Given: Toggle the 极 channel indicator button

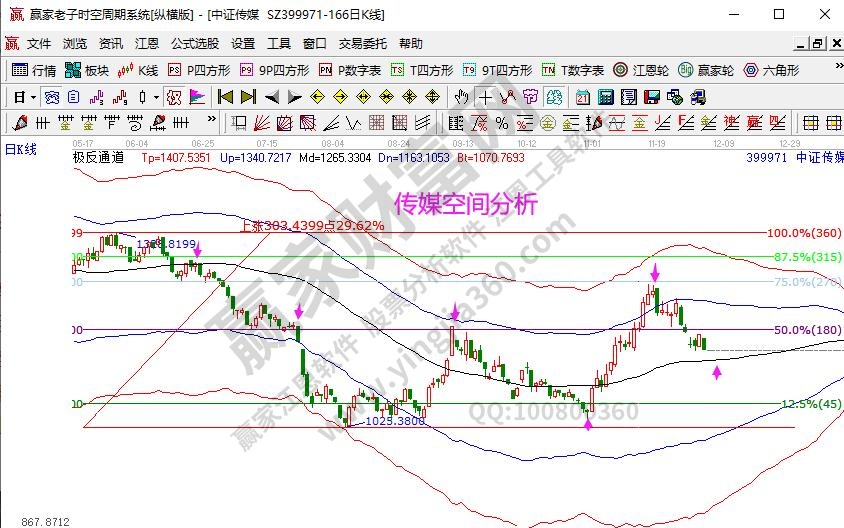Looking at the screenshot, I should coord(172,97).
